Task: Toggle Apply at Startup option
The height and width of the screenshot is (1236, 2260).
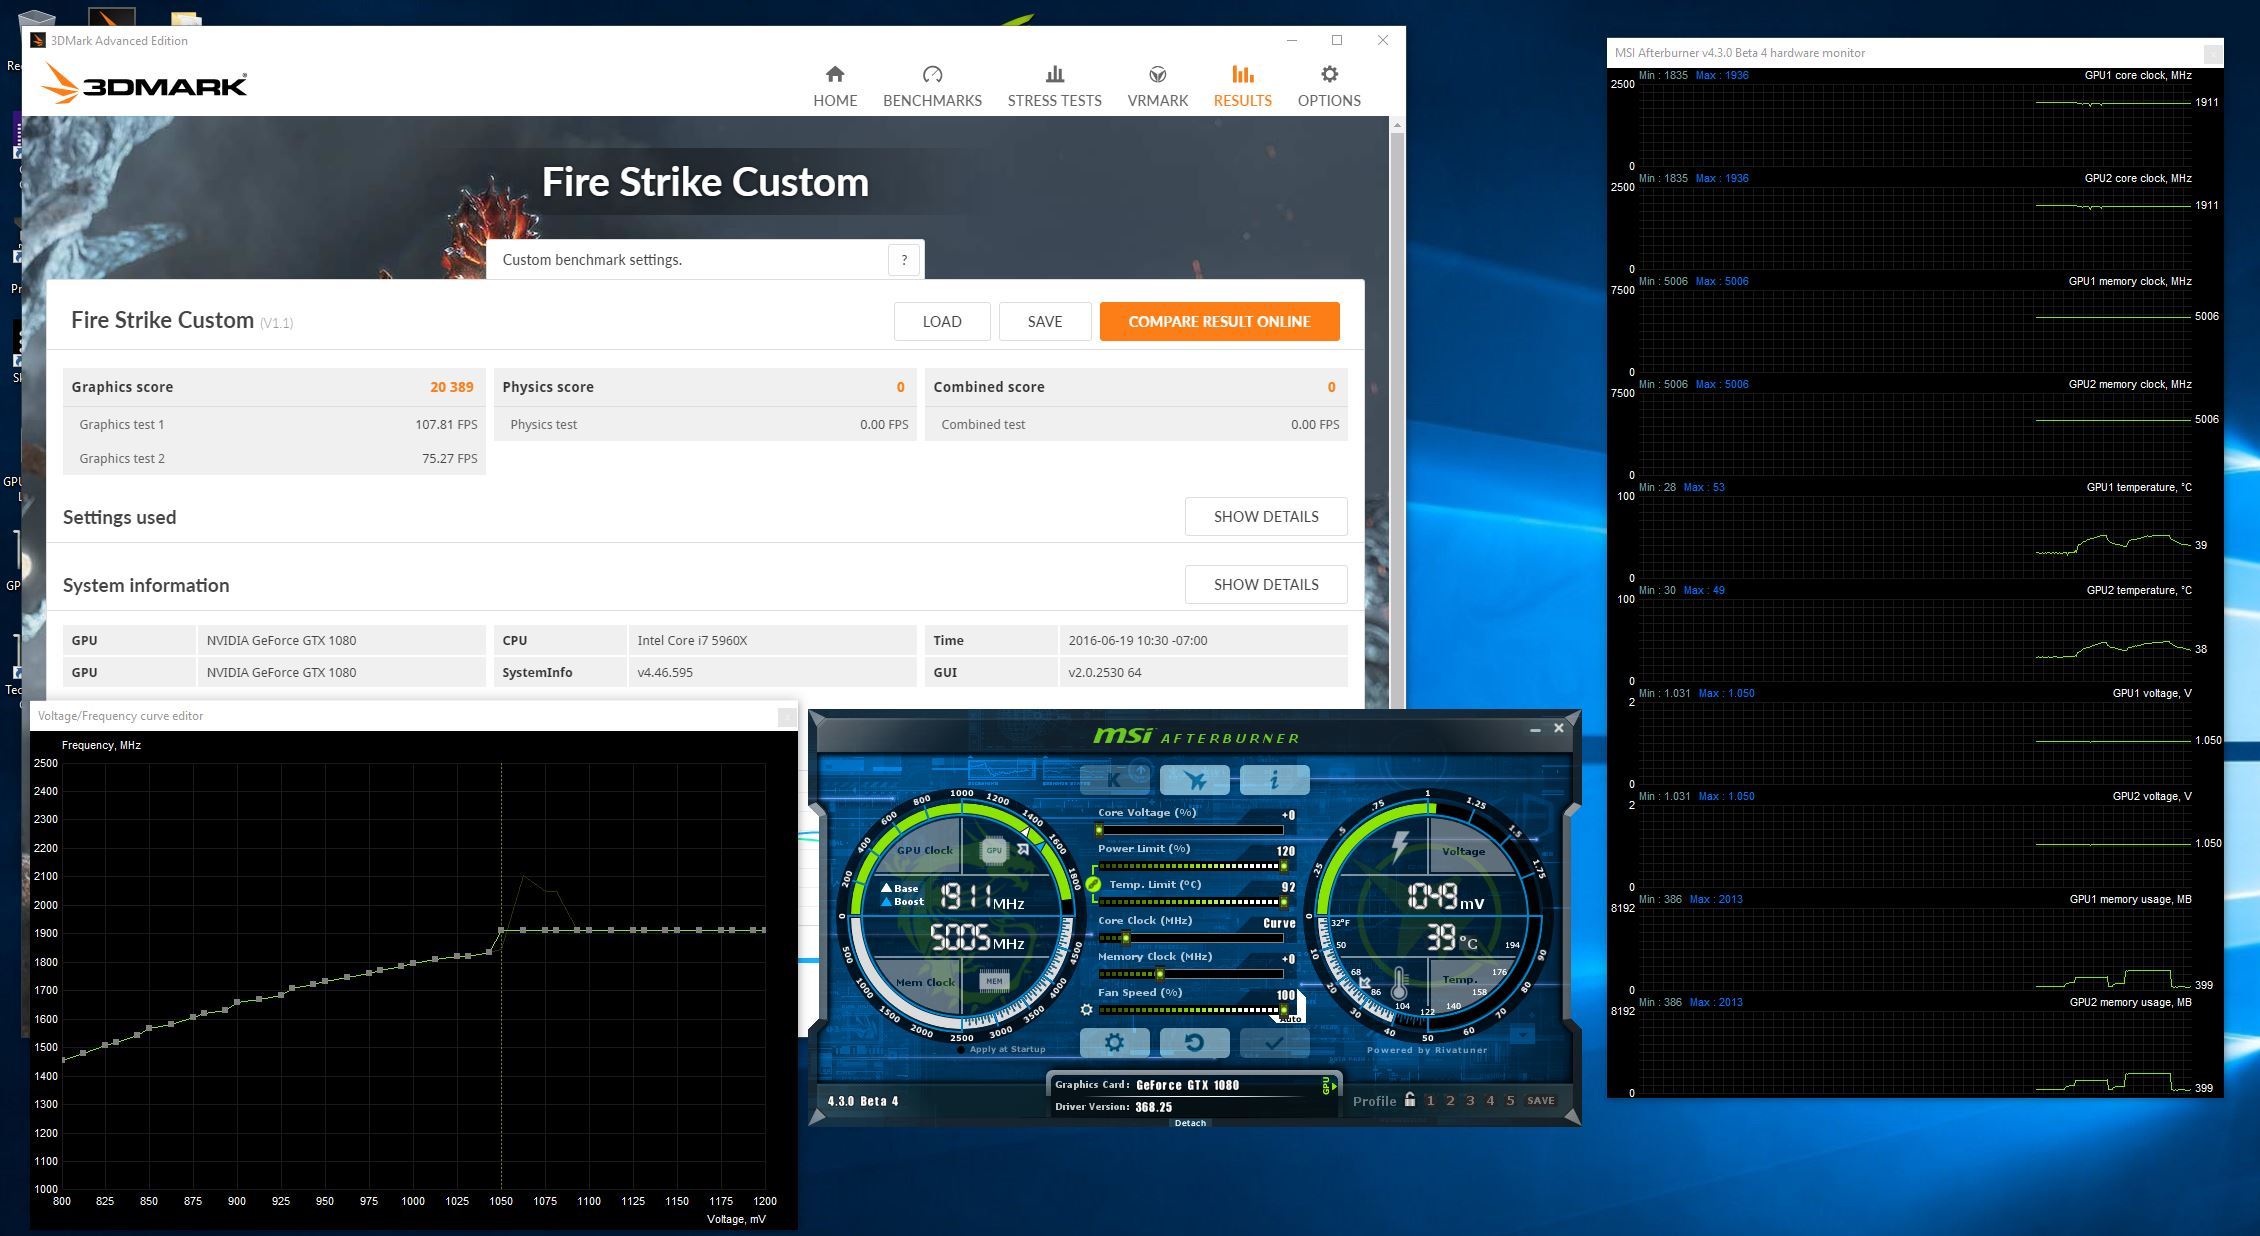Action: click(x=962, y=1049)
